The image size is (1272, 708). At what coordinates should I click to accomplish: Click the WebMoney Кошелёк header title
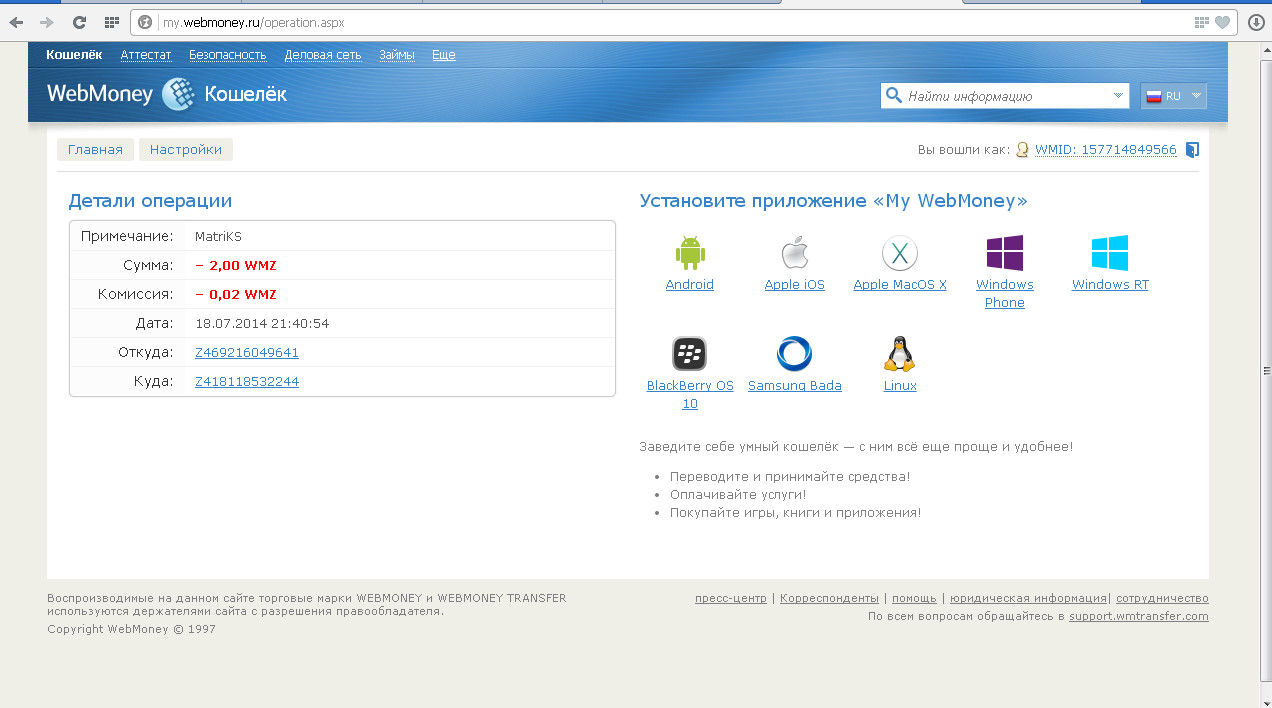click(x=167, y=94)
